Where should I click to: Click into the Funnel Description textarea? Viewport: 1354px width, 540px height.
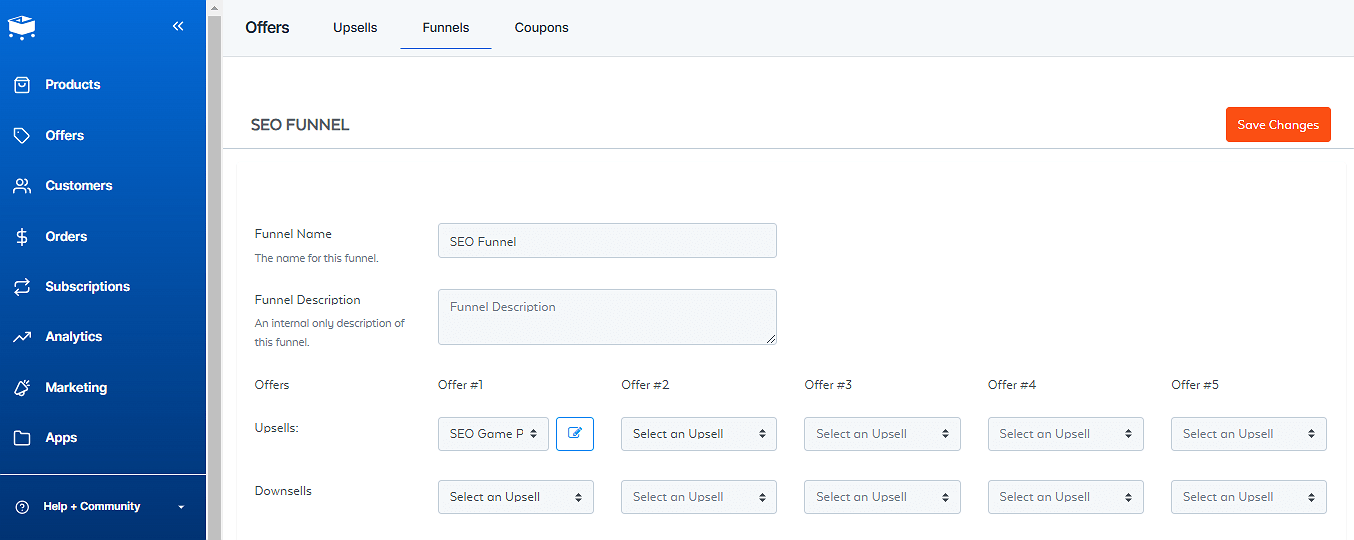click(x=607, y=317)
